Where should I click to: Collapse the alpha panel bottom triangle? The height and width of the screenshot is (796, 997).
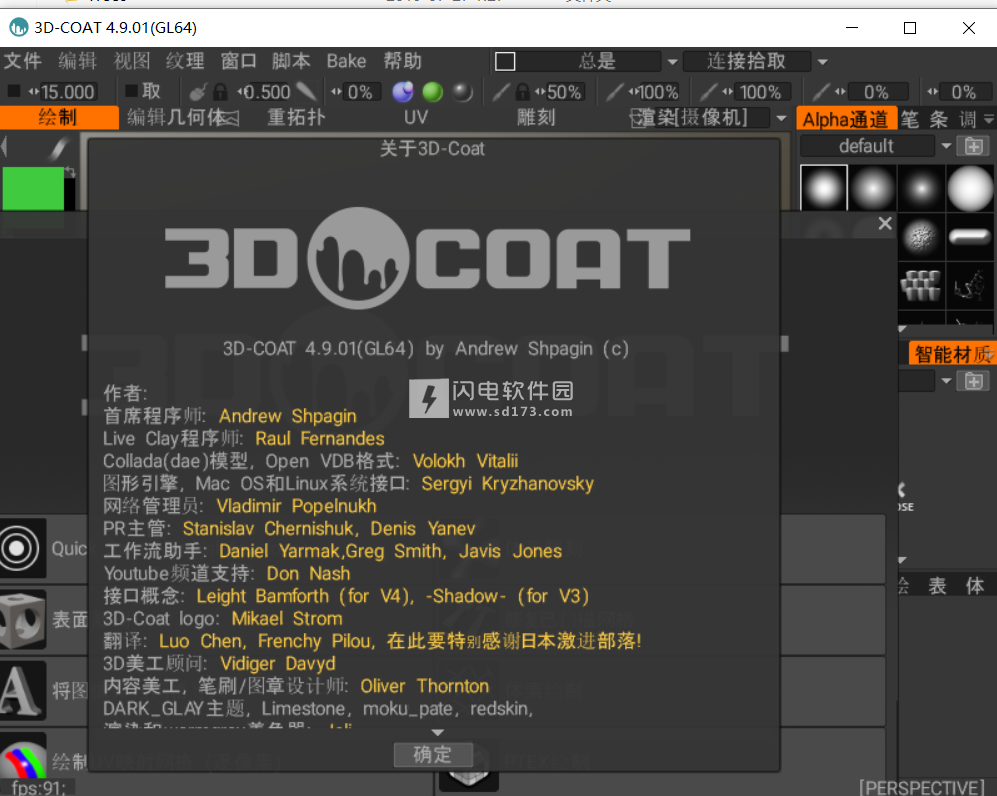point(902,329)
